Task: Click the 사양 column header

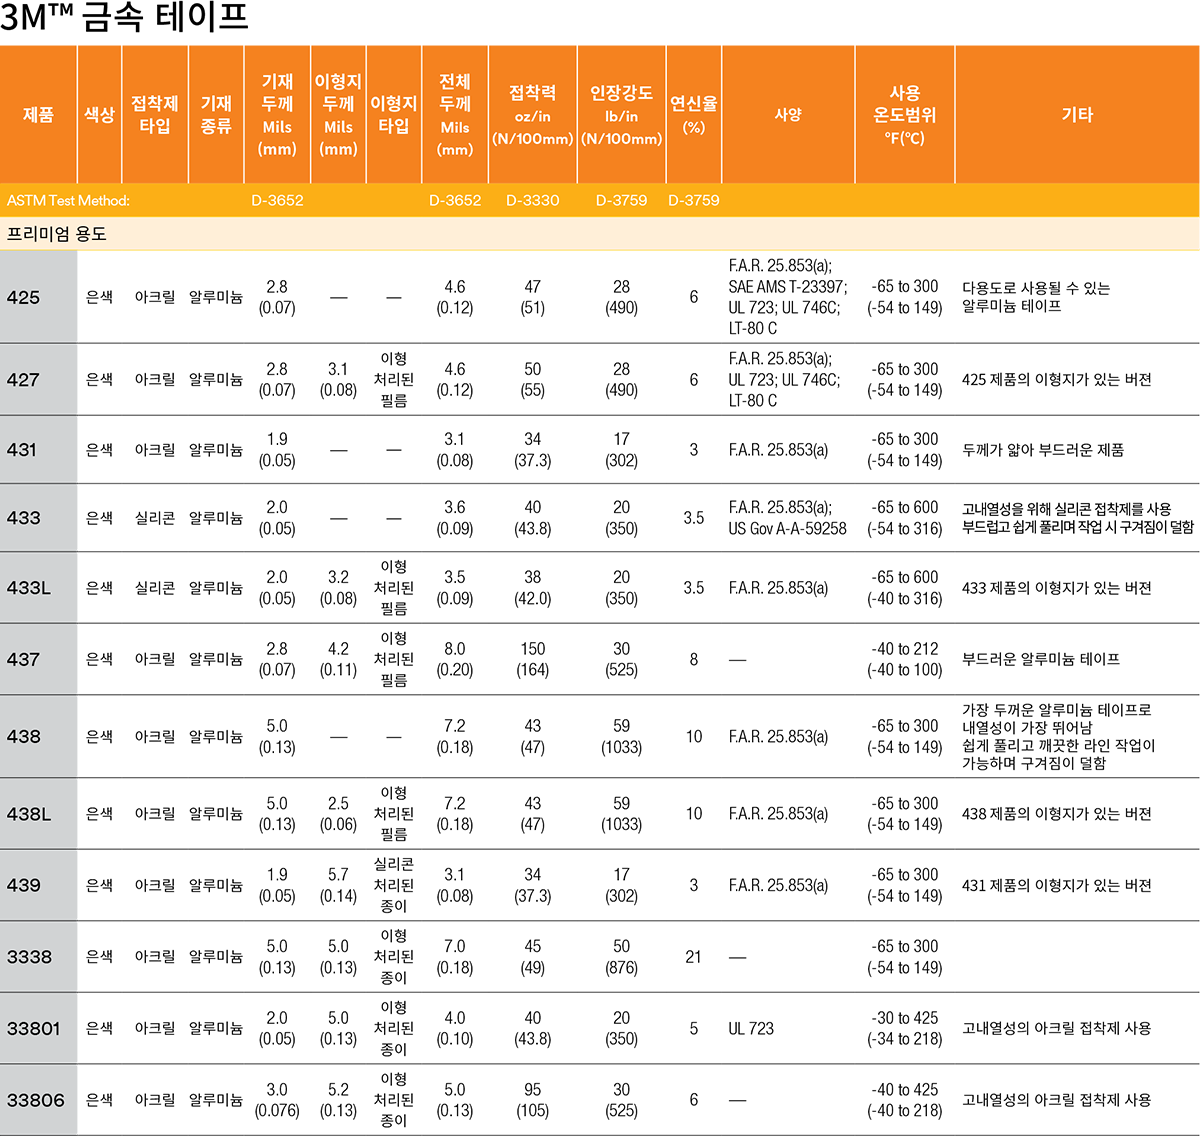Action: coord(788,115)
